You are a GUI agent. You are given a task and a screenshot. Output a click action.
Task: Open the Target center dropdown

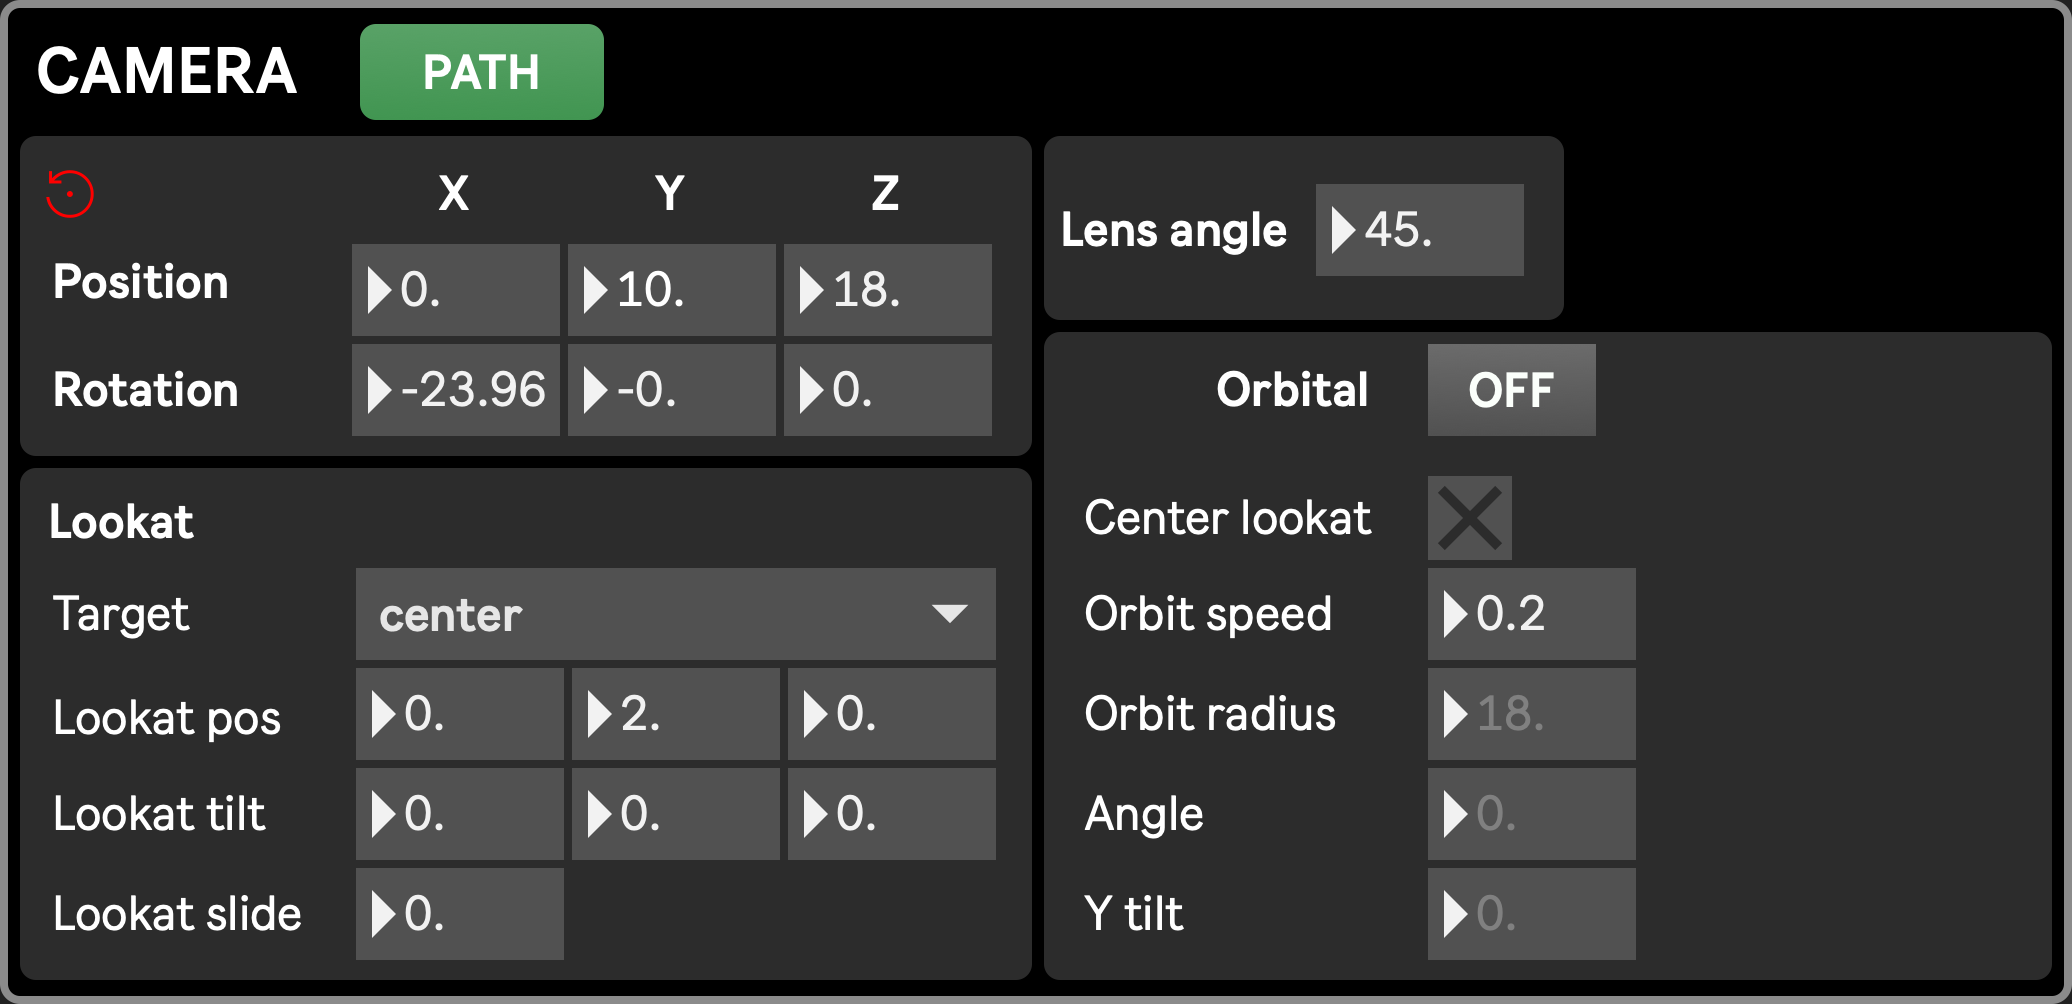click(675, 614)
